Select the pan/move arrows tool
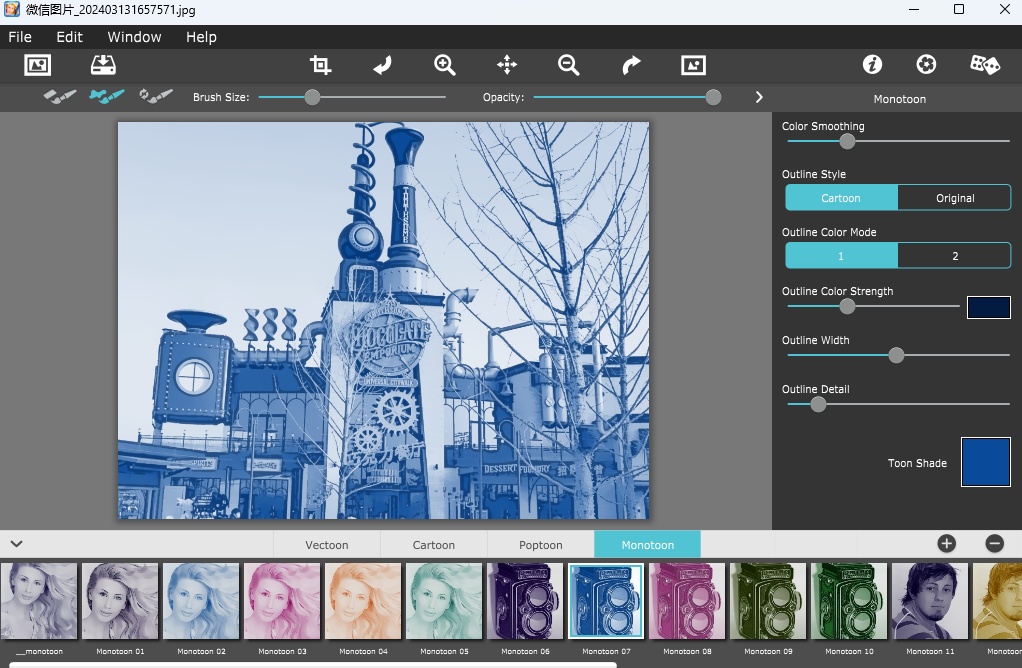The width and height of the screenshot is (1022, 668). tap(506, 65)
